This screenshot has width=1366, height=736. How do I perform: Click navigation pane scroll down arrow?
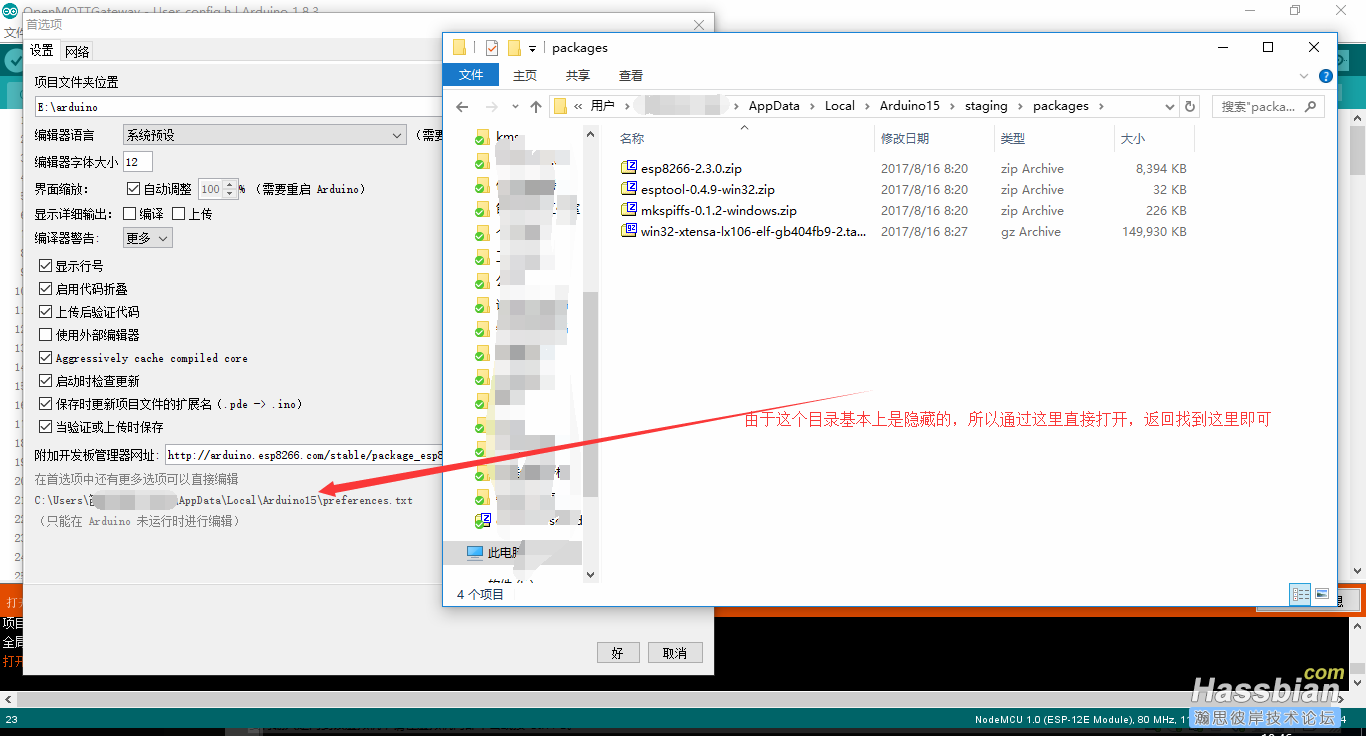pos(590,575)
